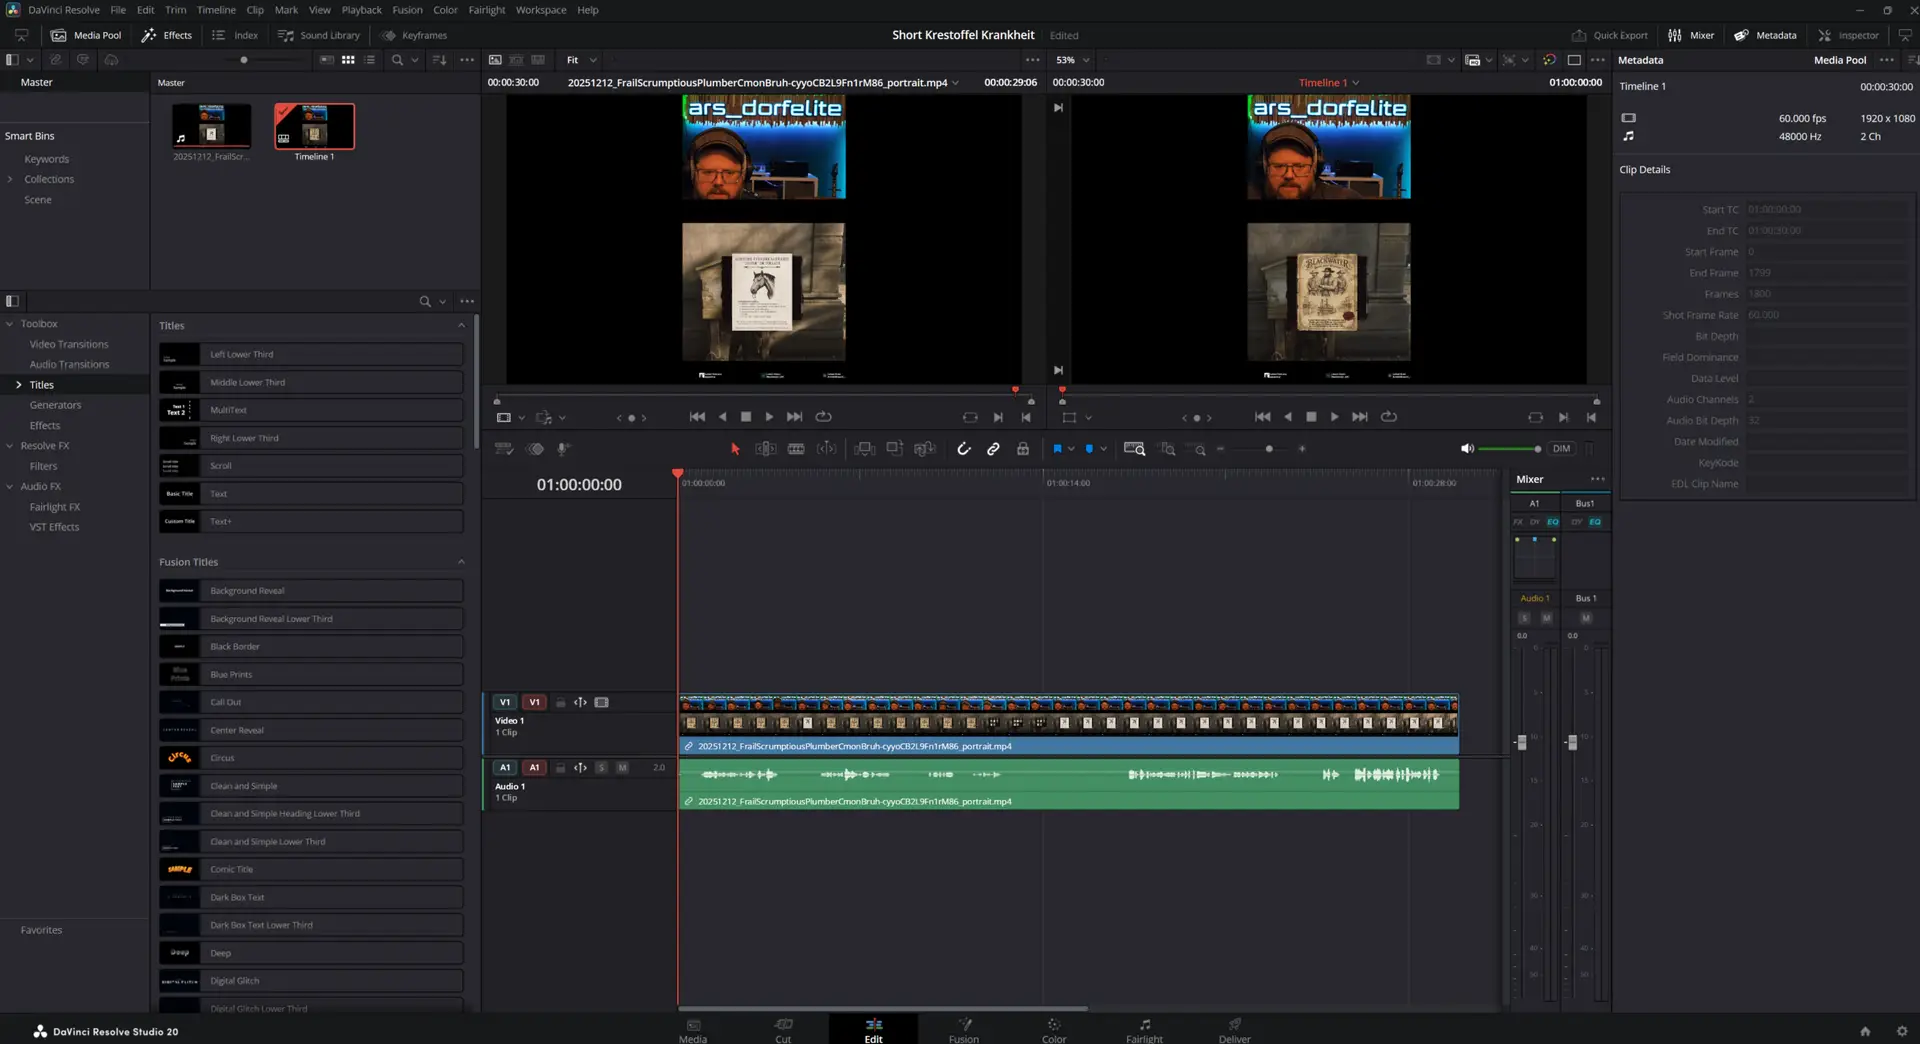Click the Overwrite Clip toolbar icon

coord(894,449)
